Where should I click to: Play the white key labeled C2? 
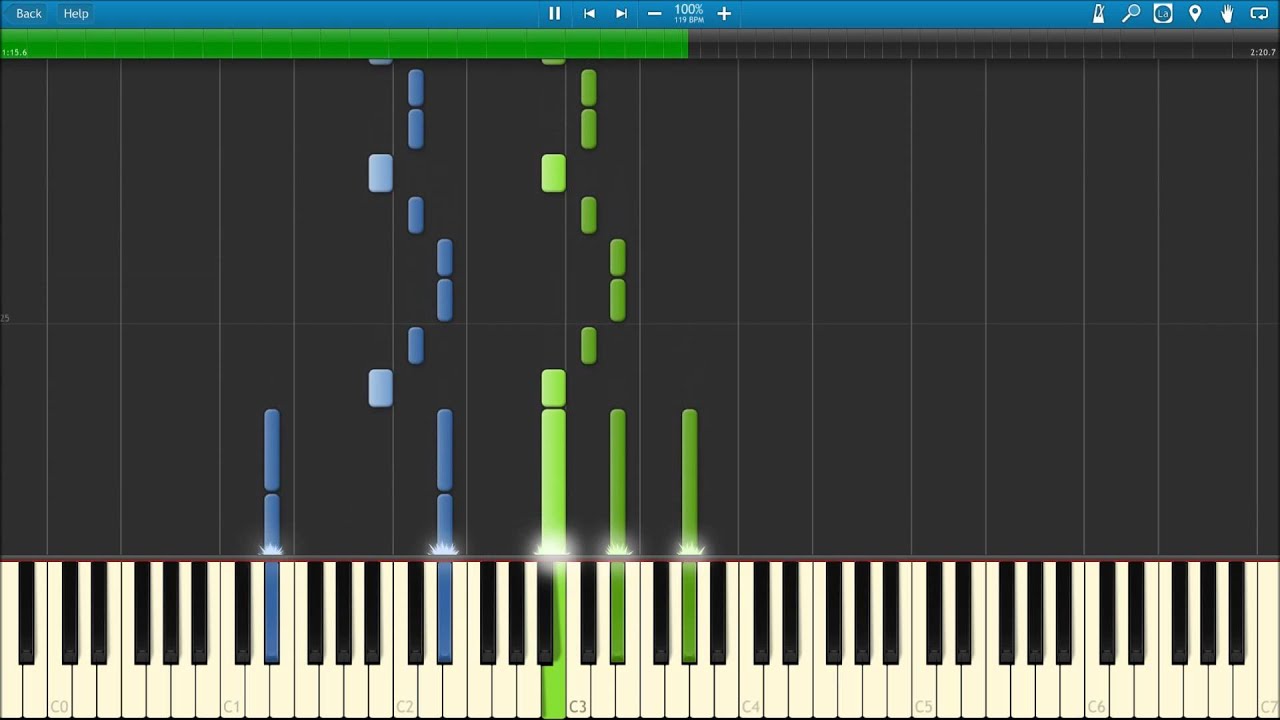point(405,690)
